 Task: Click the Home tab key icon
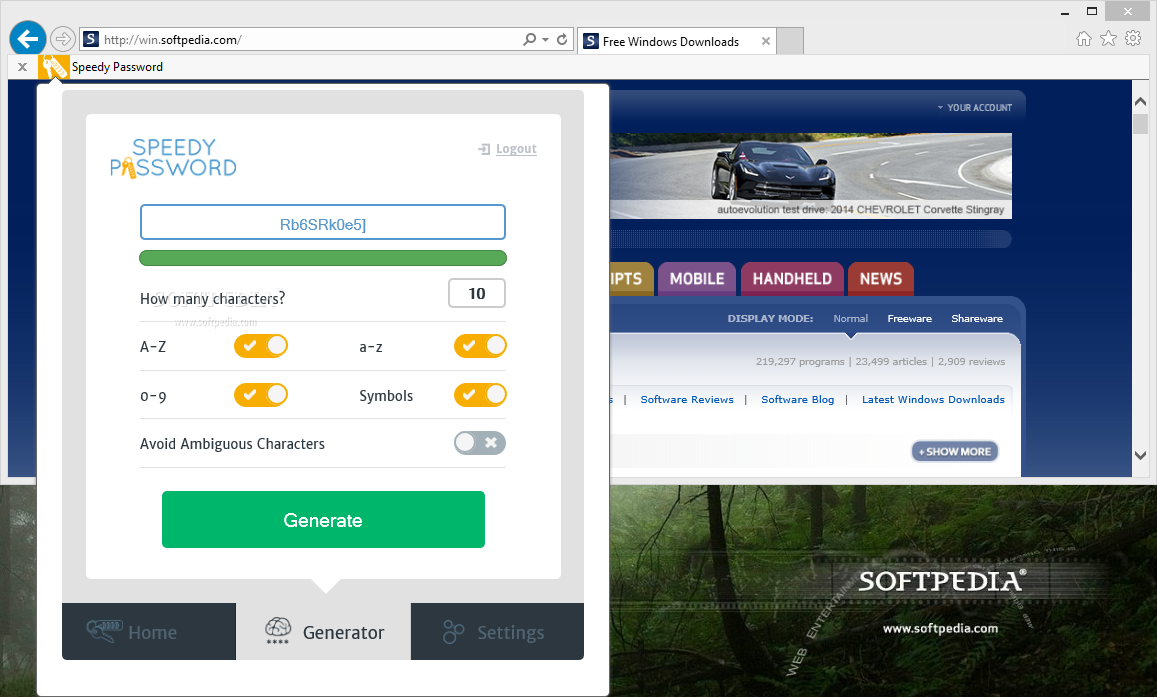104,631
